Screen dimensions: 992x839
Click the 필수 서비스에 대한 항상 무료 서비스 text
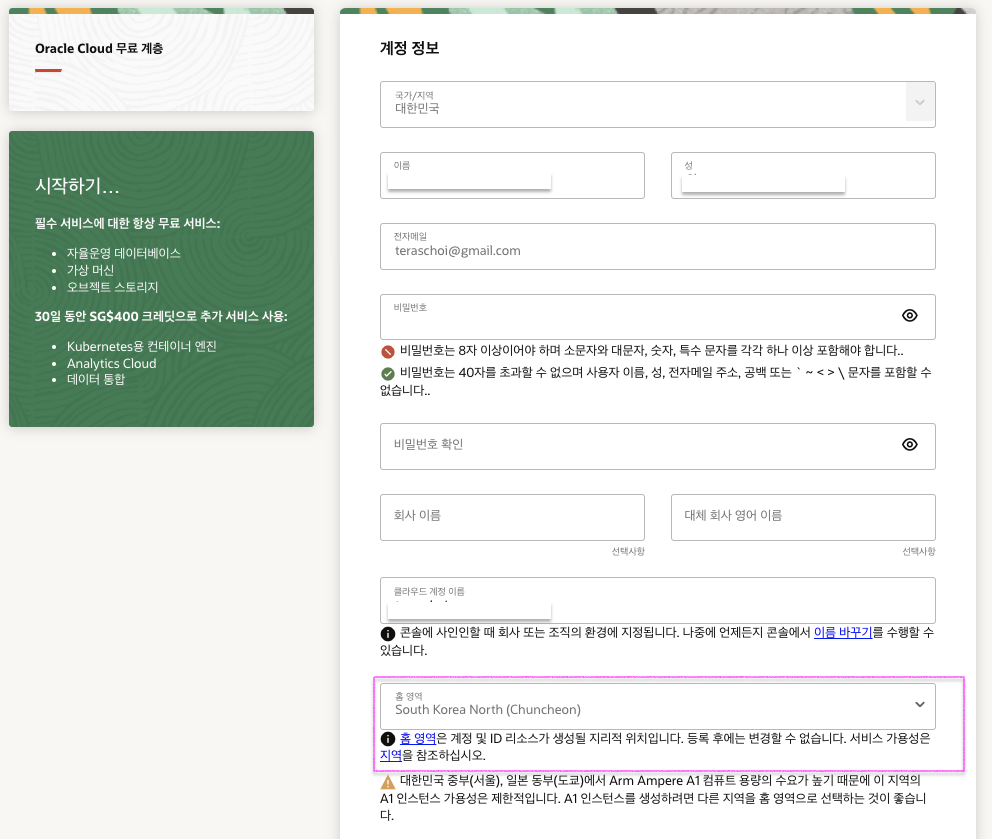click(128, 223)
